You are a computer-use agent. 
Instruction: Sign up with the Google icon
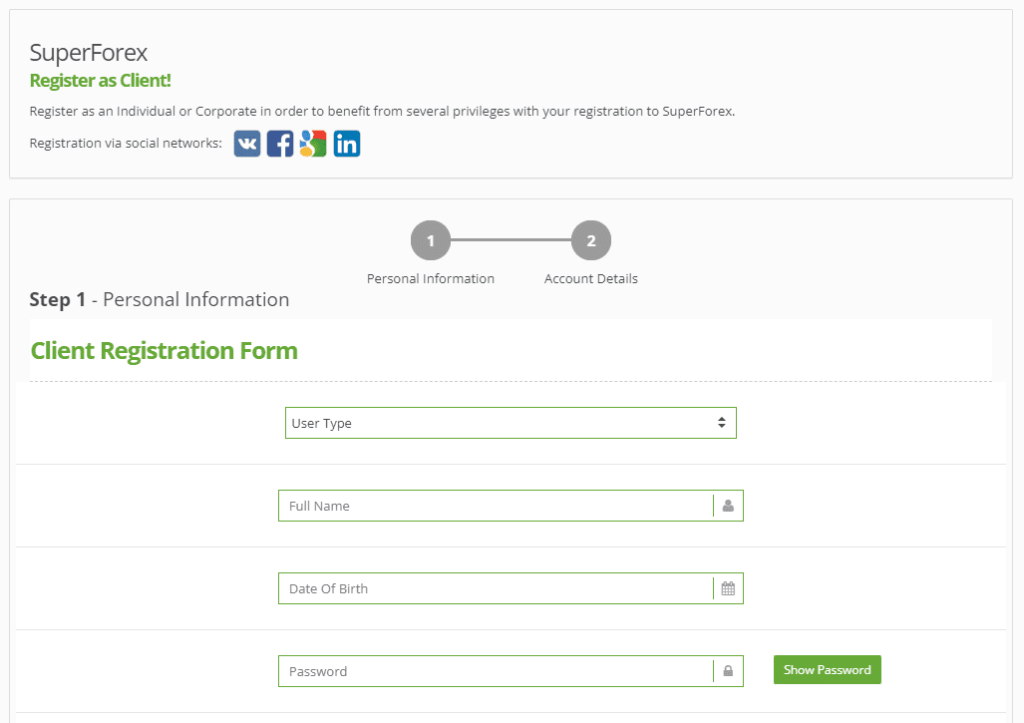[313, 144]
